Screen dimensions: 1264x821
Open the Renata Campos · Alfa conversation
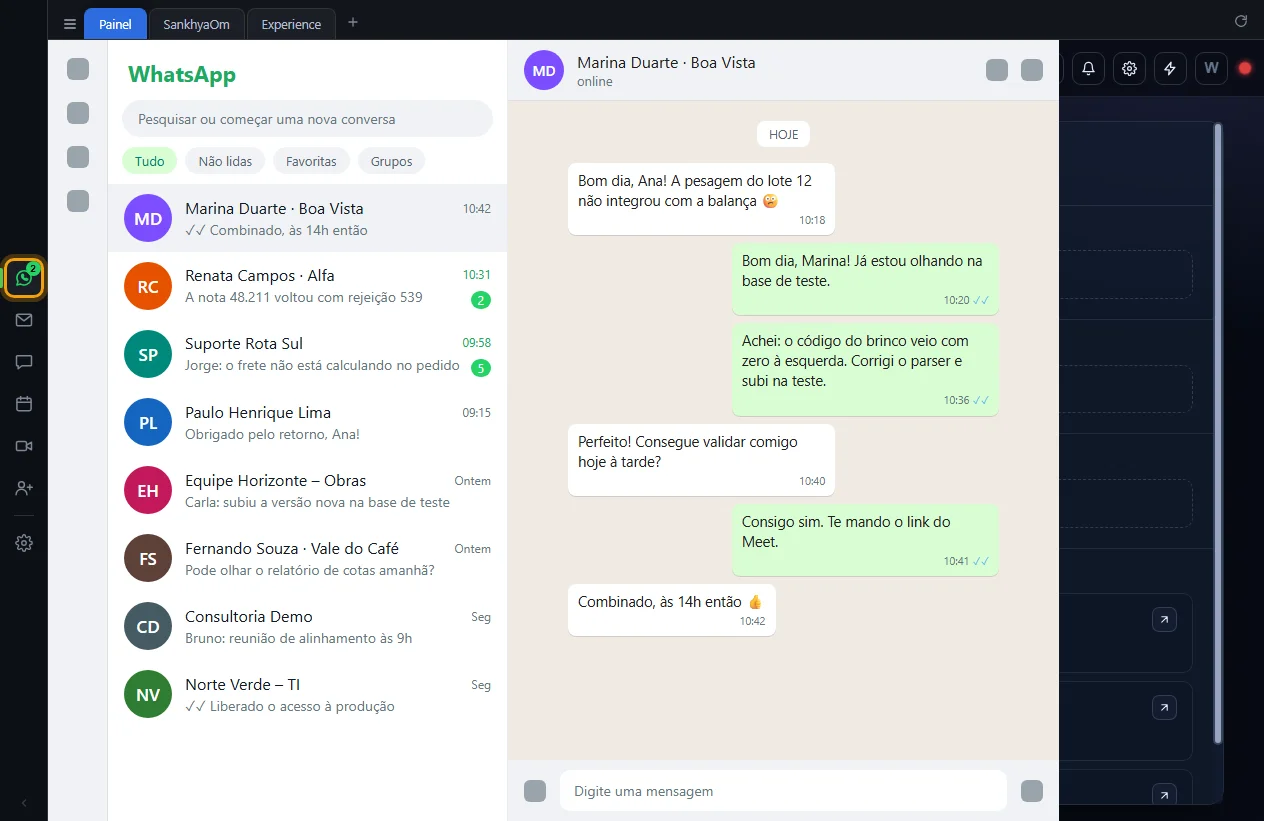pyautogui.click(x=307, y=286)
